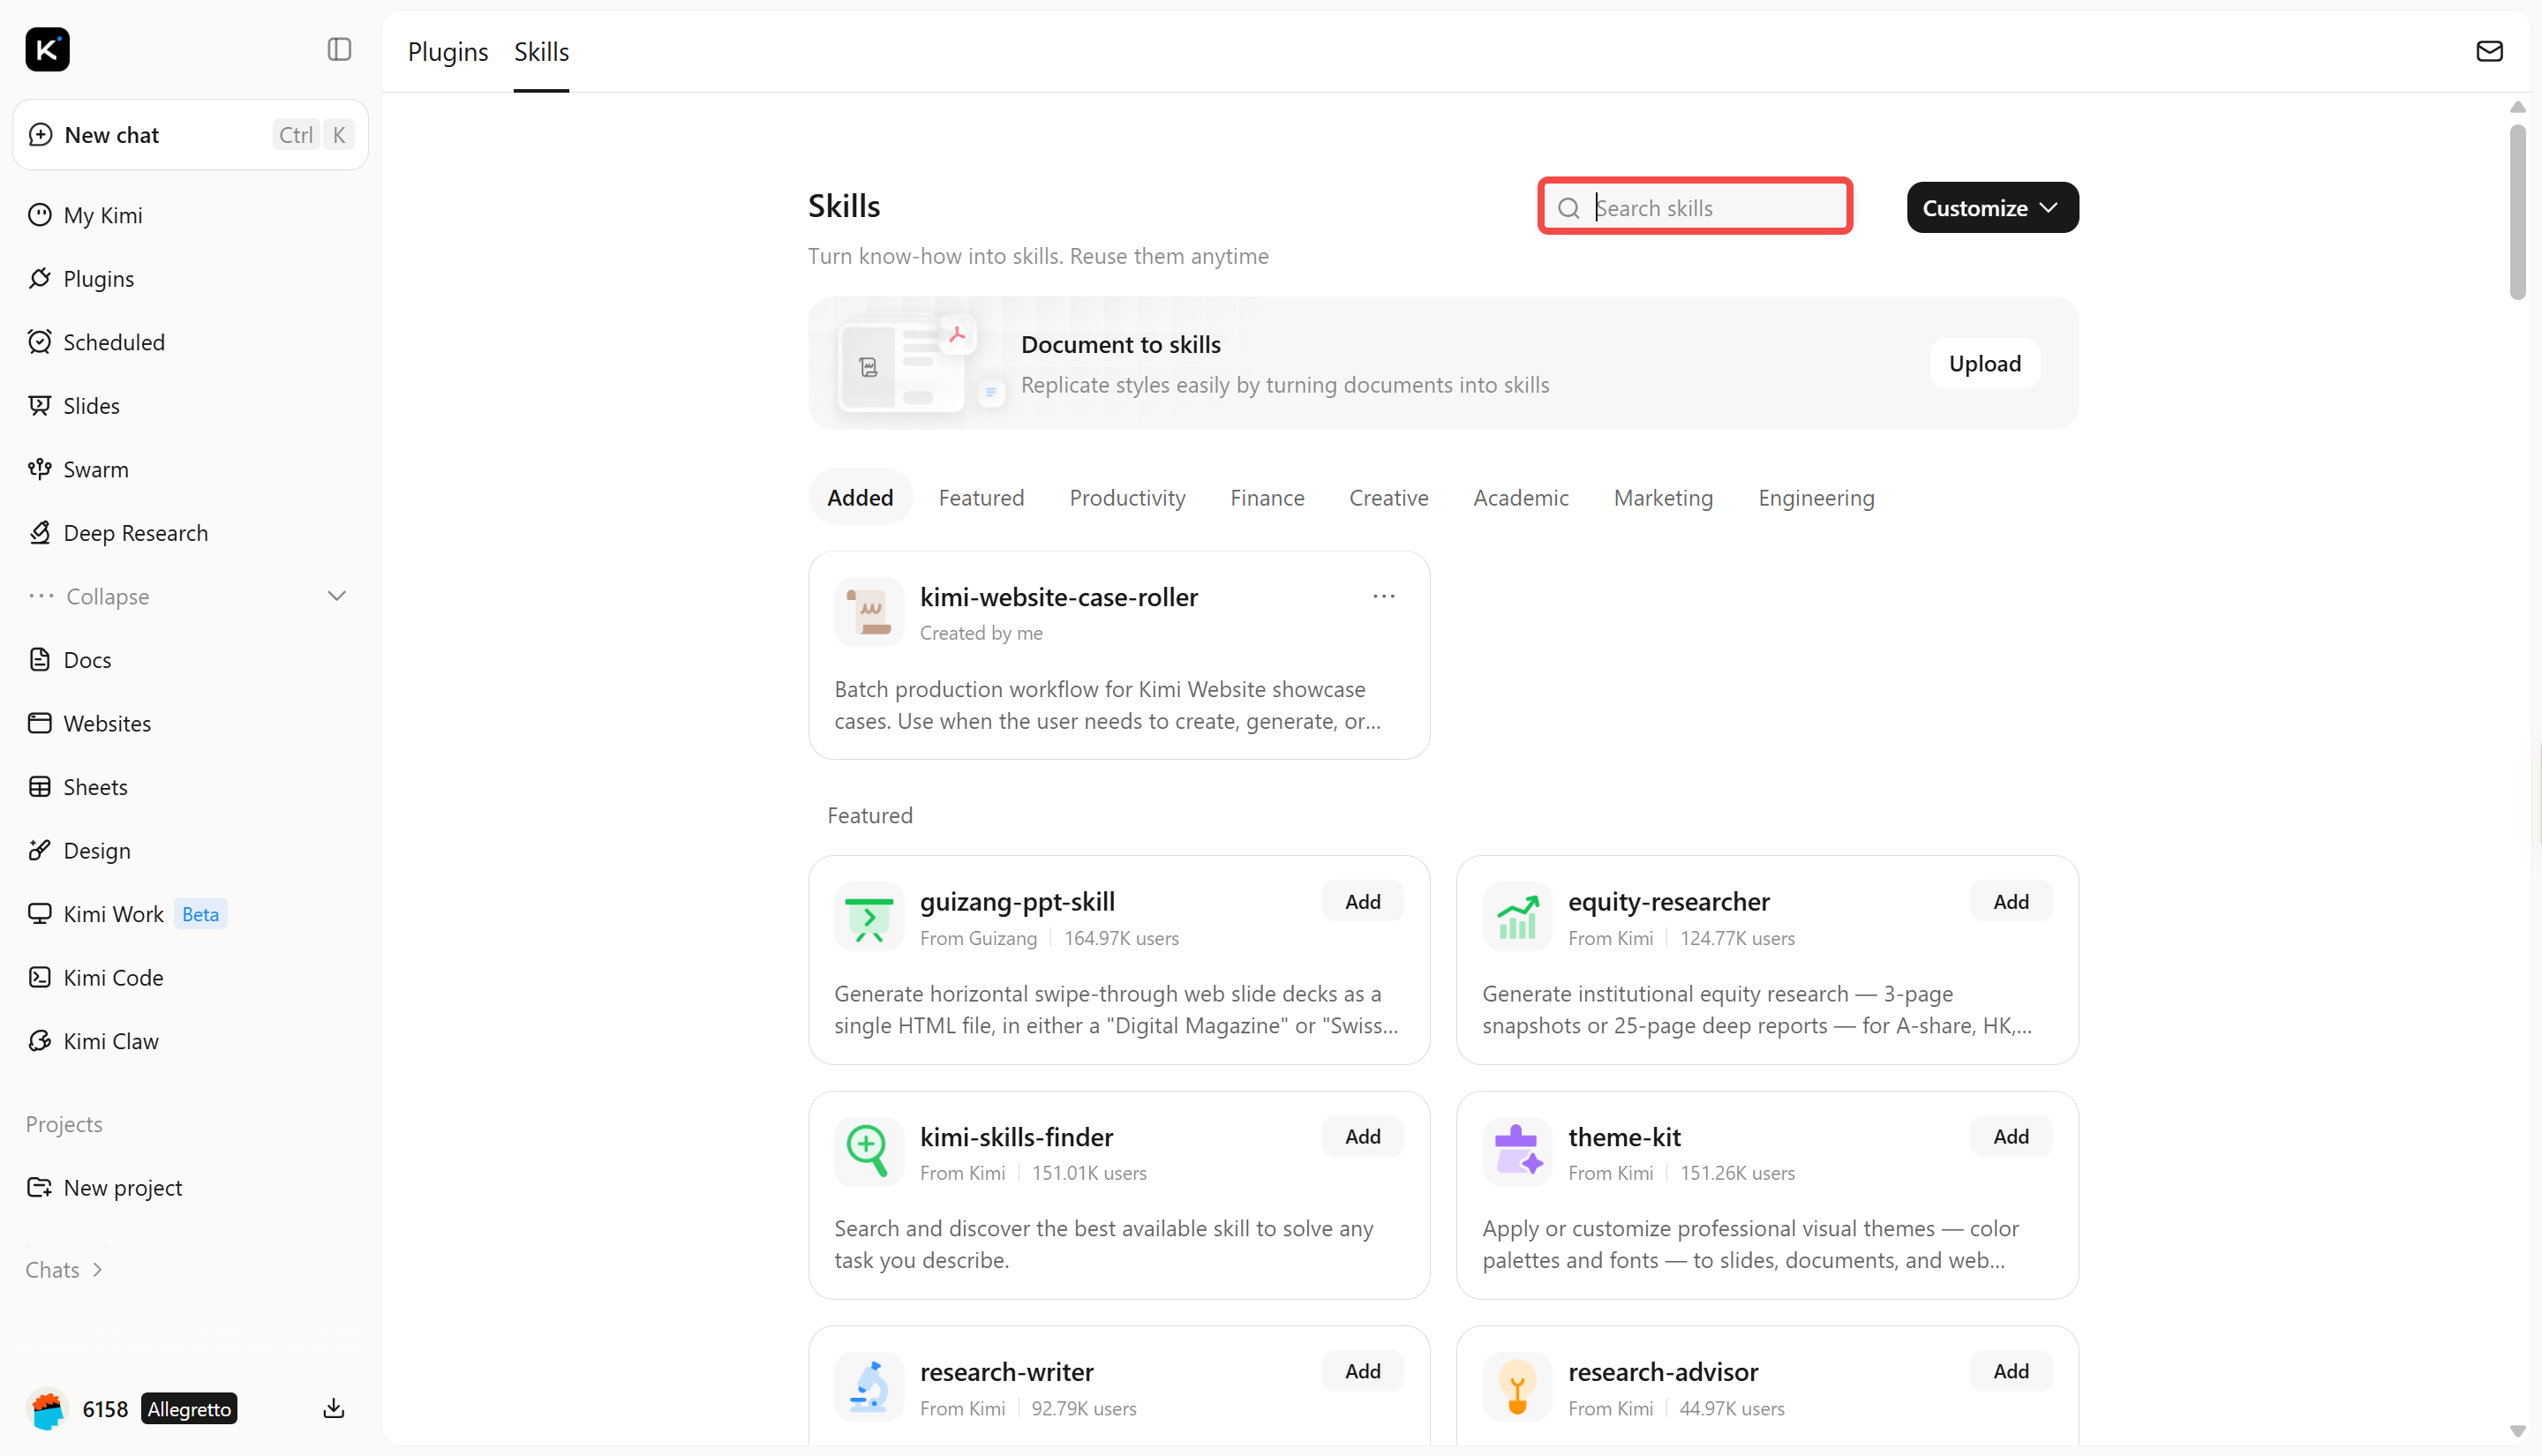Click kimi-skills-finder magnifier icon
This screenshot has width=2542, height=1456.
pyautogui.click(x=869, y=1152)
